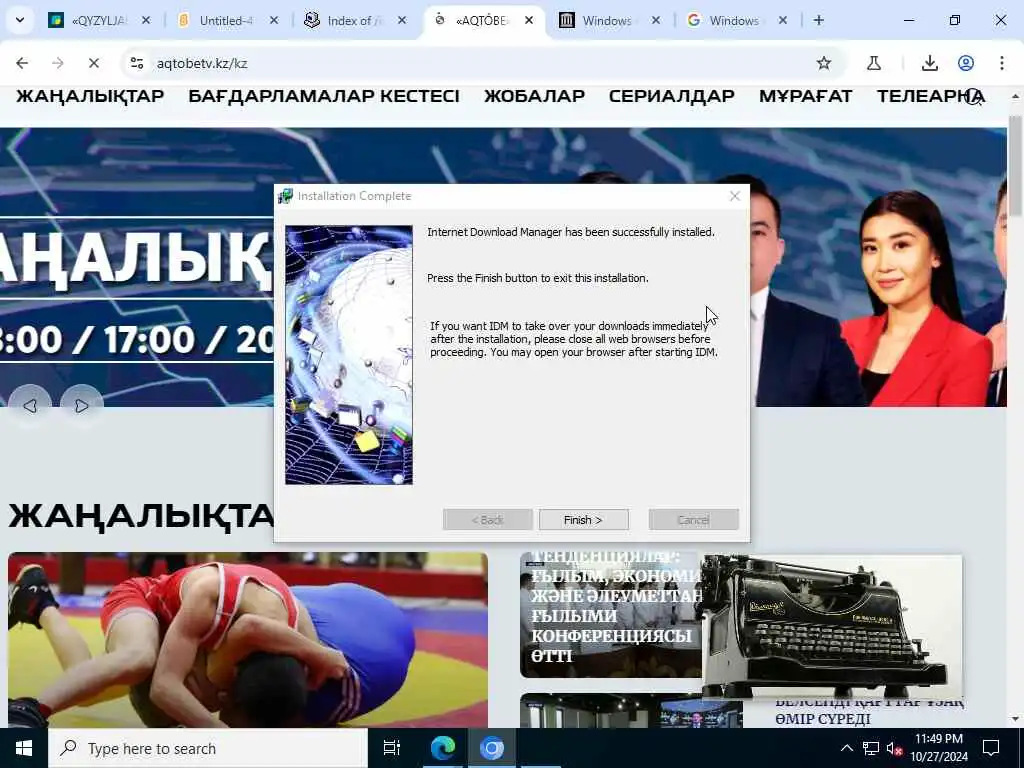1024x768 pixels.
Task: View site information icon in address bar
Action: point(137,63)
